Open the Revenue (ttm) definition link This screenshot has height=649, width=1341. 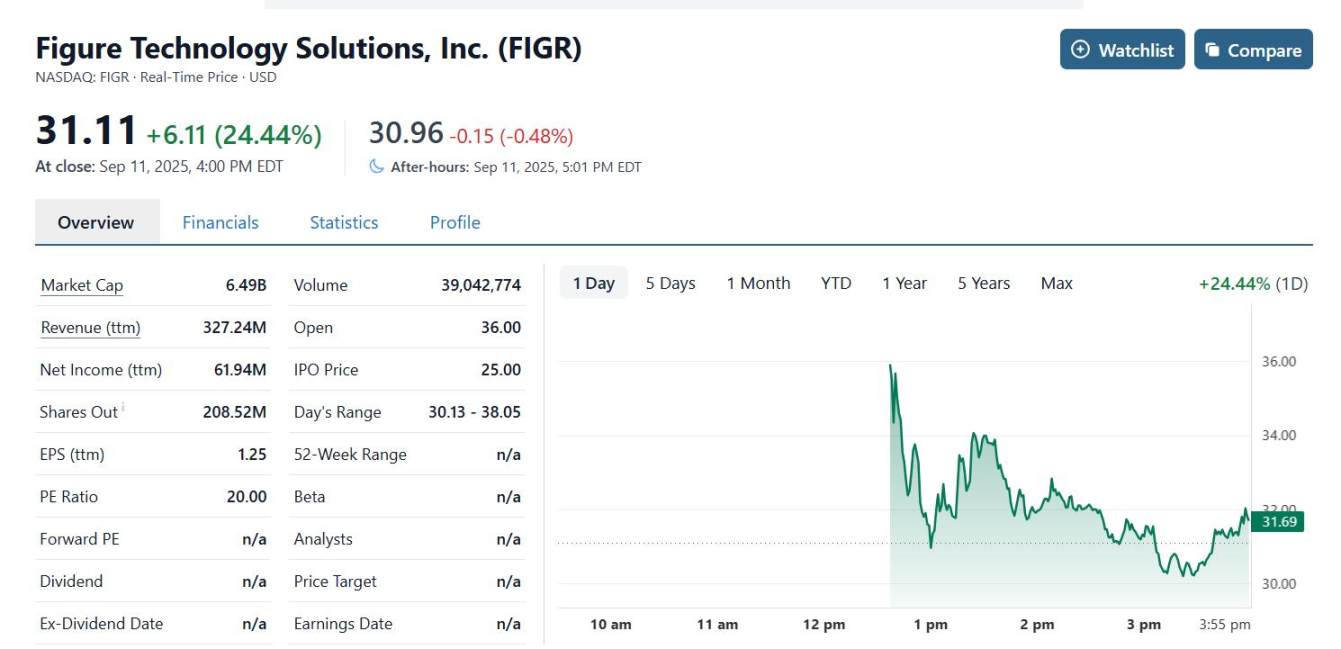pos(90,327)
